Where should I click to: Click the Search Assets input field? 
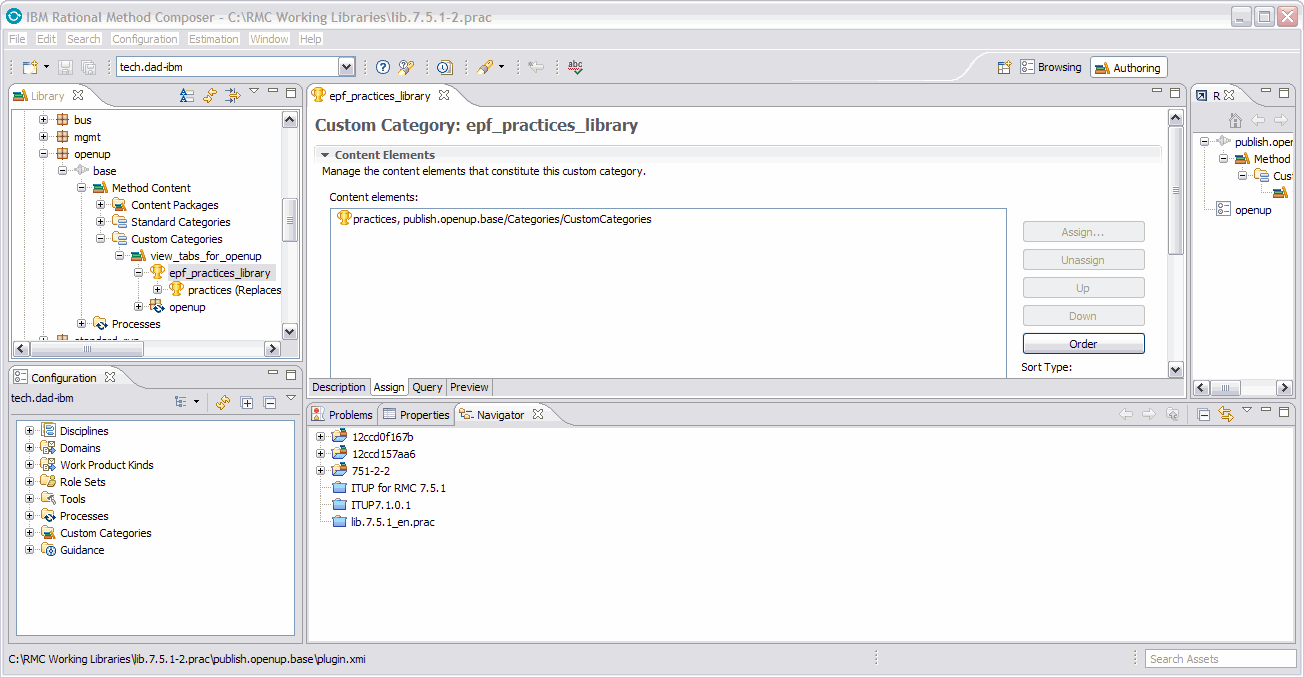point(1220,658)
